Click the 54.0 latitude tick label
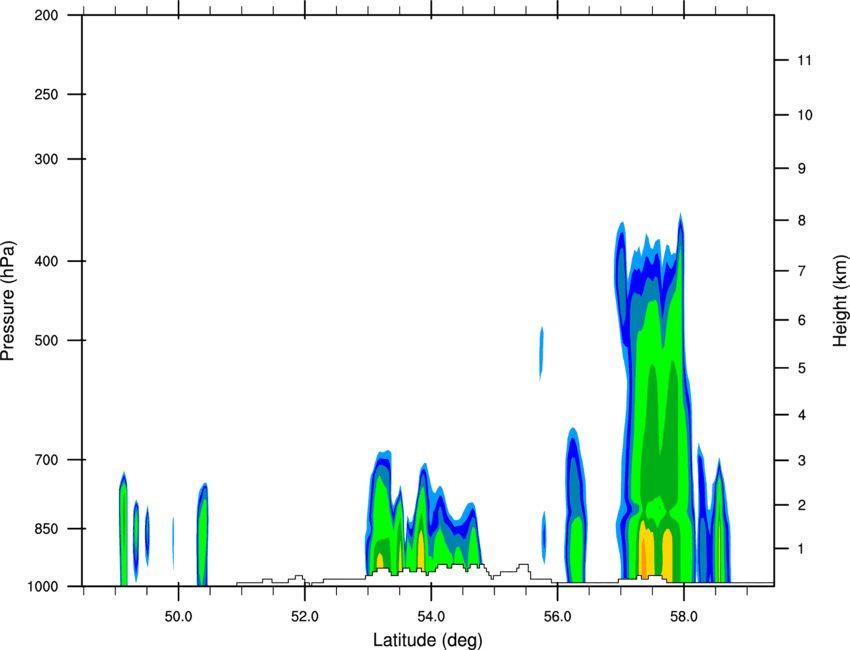Image resolution: width=850 pixels, height=650 pixels. [x=431, y=617]
